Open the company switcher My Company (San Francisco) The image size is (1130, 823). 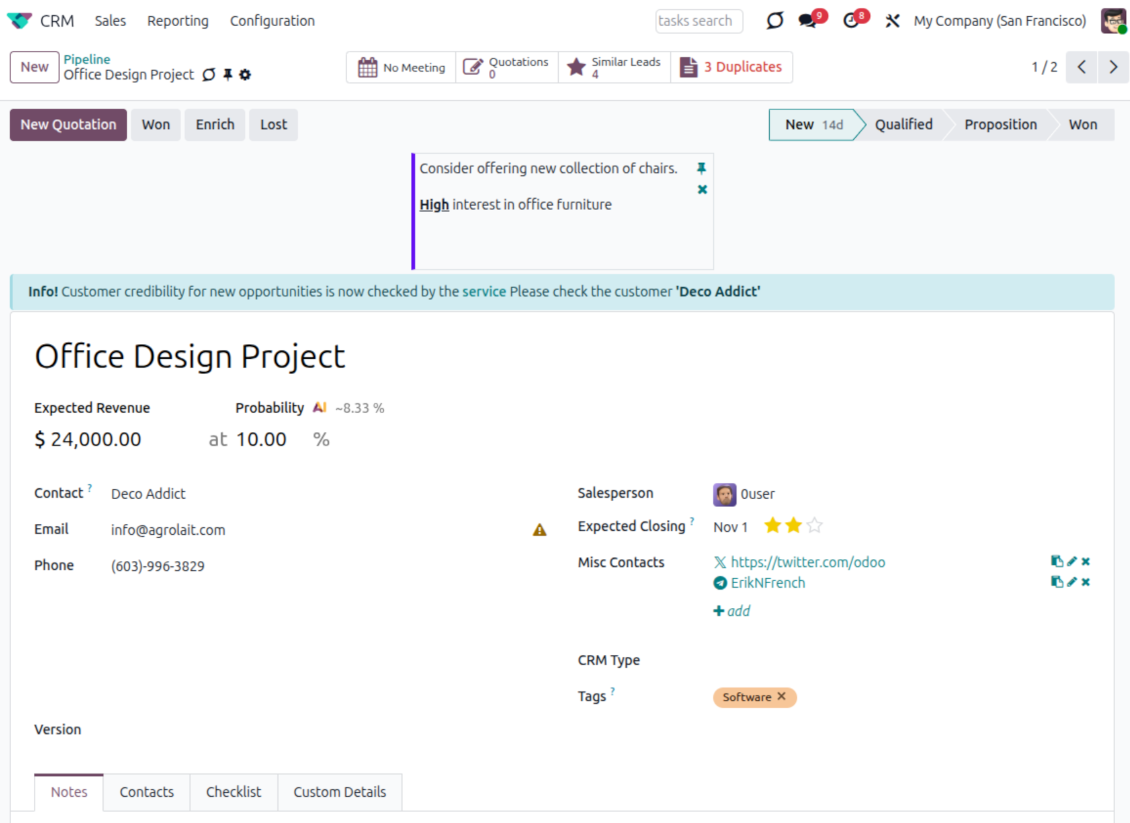click(x=999, y=21)
